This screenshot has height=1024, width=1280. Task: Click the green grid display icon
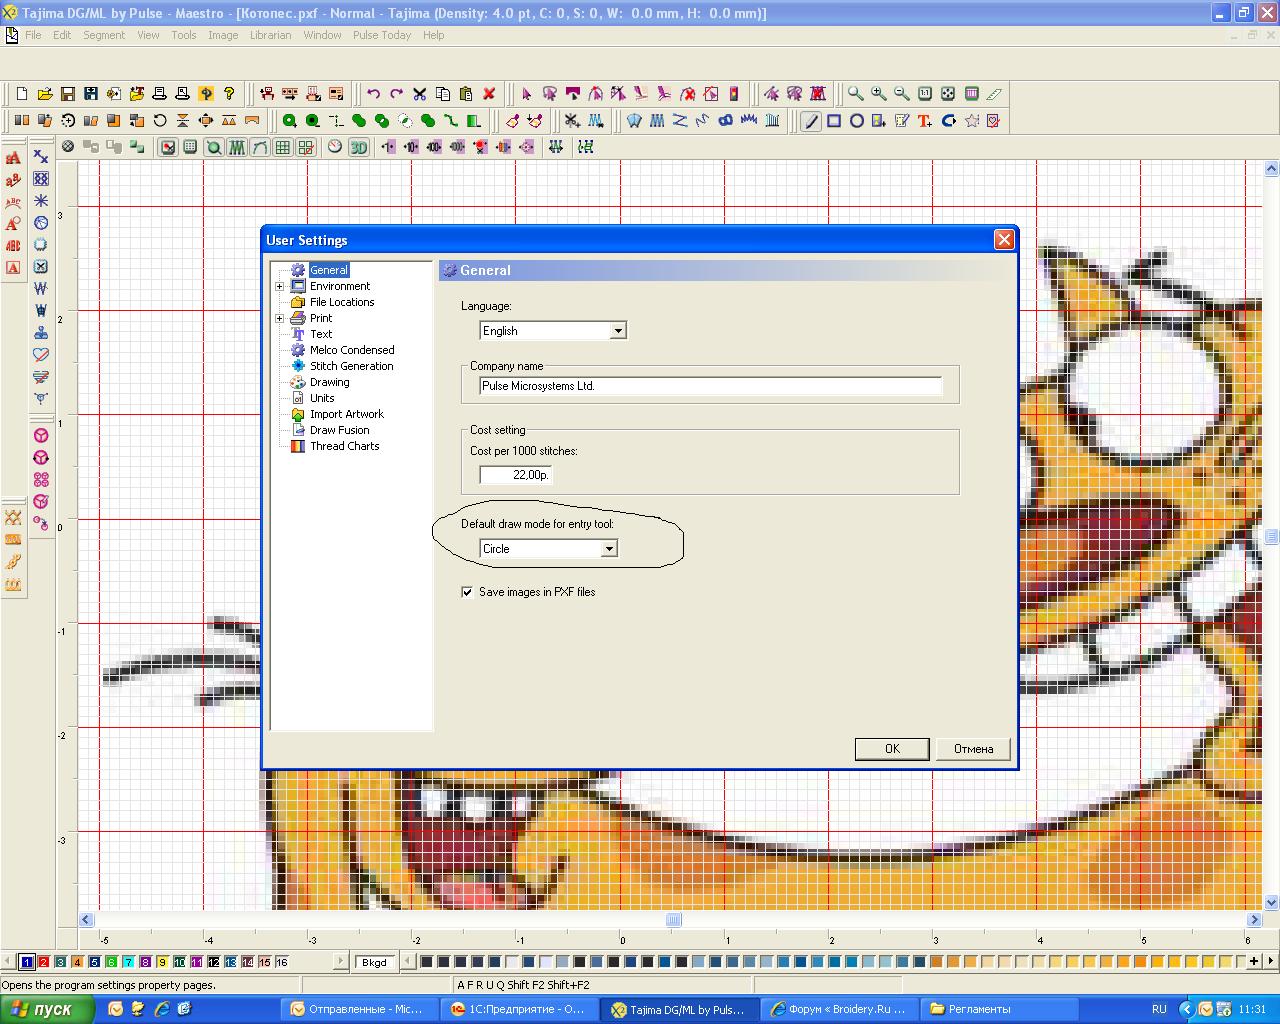283,147
